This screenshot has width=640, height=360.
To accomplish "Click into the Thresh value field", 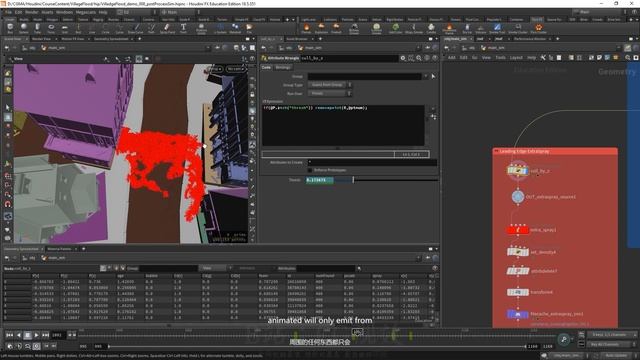I will (320, 180).
